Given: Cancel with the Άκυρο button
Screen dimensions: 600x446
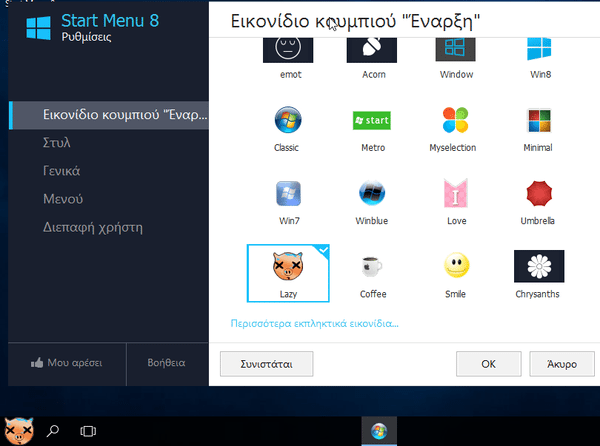Looking at the screenshot, I should coord(562,364).
